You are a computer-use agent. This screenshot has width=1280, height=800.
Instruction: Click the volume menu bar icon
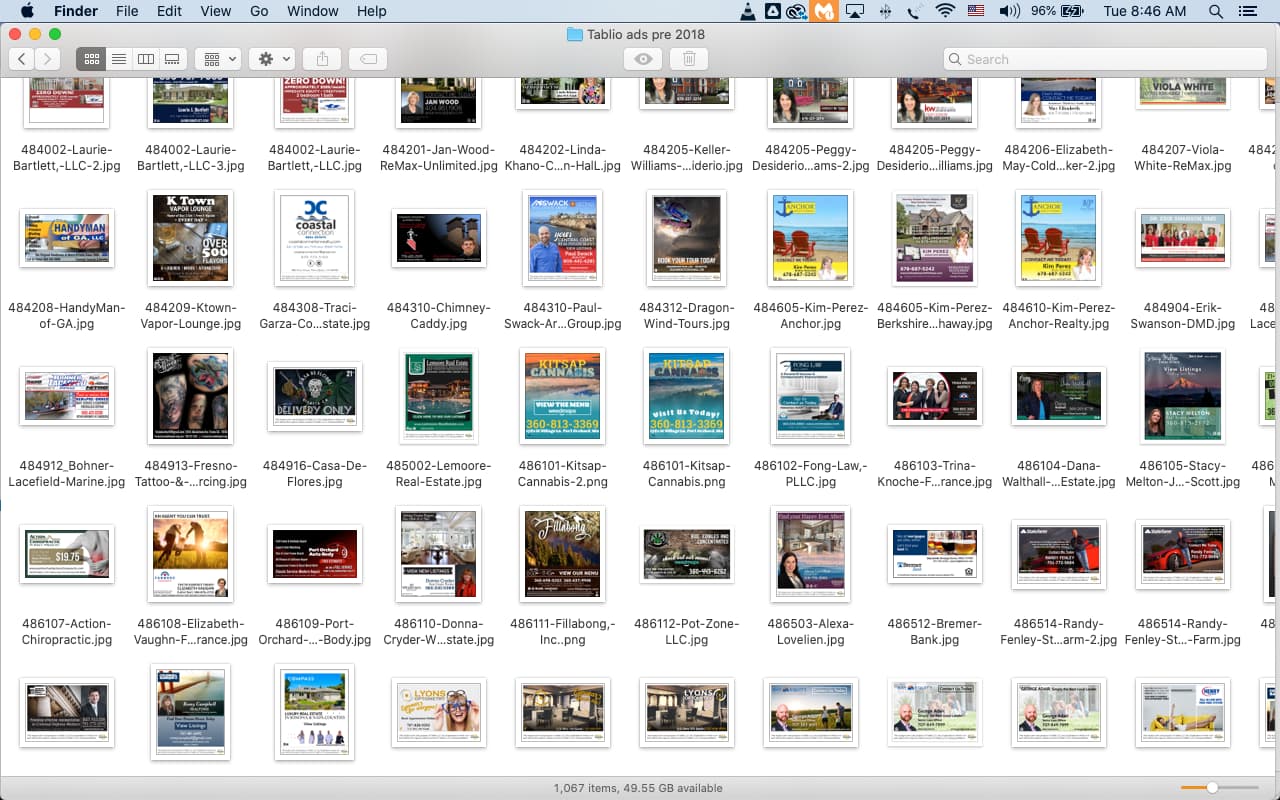pyautogui.click(x=1009, y=11)
